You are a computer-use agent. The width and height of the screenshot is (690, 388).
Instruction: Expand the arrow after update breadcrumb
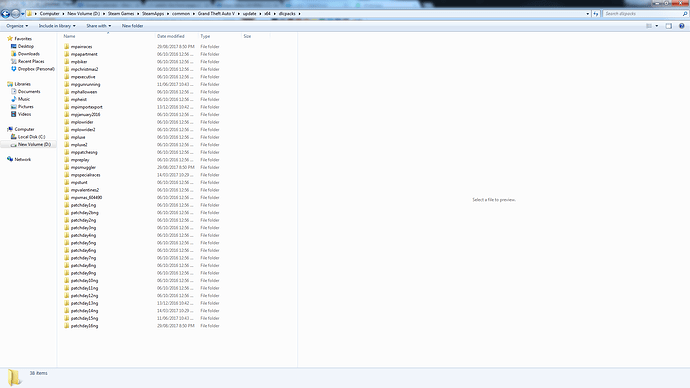tap(260, 14)
